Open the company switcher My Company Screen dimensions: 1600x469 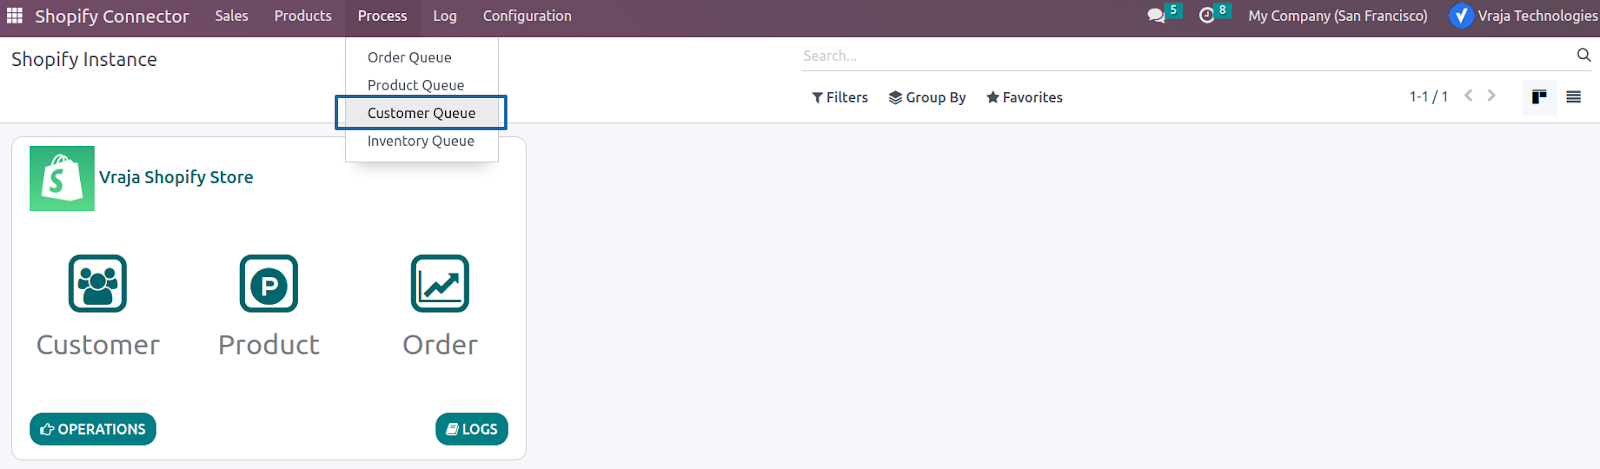tap(1338, 16)
